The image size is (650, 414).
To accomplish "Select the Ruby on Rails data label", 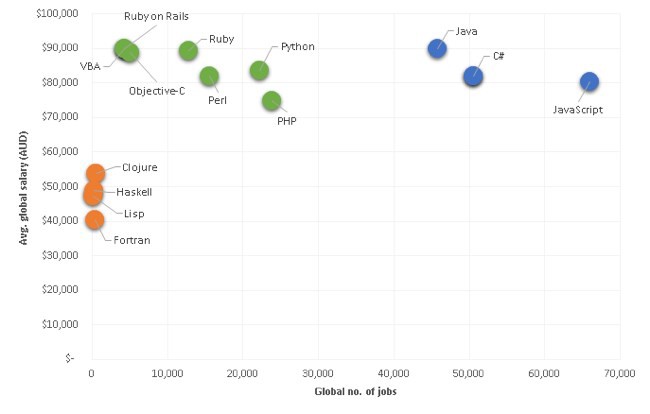I will pyautogui.click(x=156, y=16).
